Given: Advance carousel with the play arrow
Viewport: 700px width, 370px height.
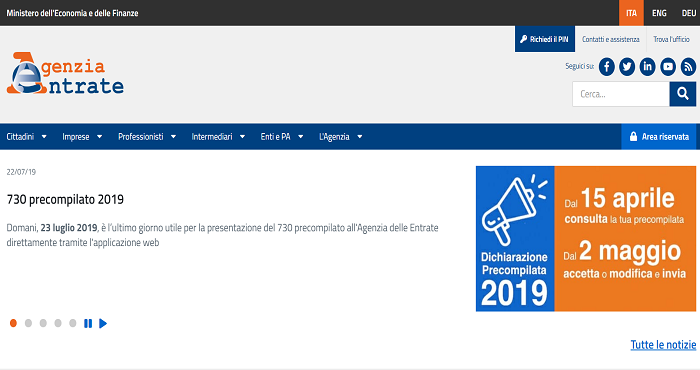Looking at the screenshot, I should click(103, 323).
